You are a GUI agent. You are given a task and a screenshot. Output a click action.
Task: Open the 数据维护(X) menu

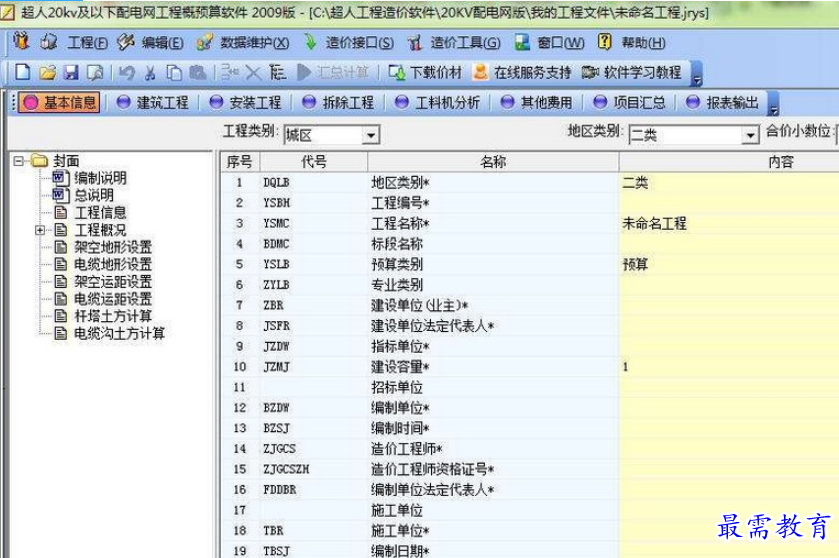[255, 43]
